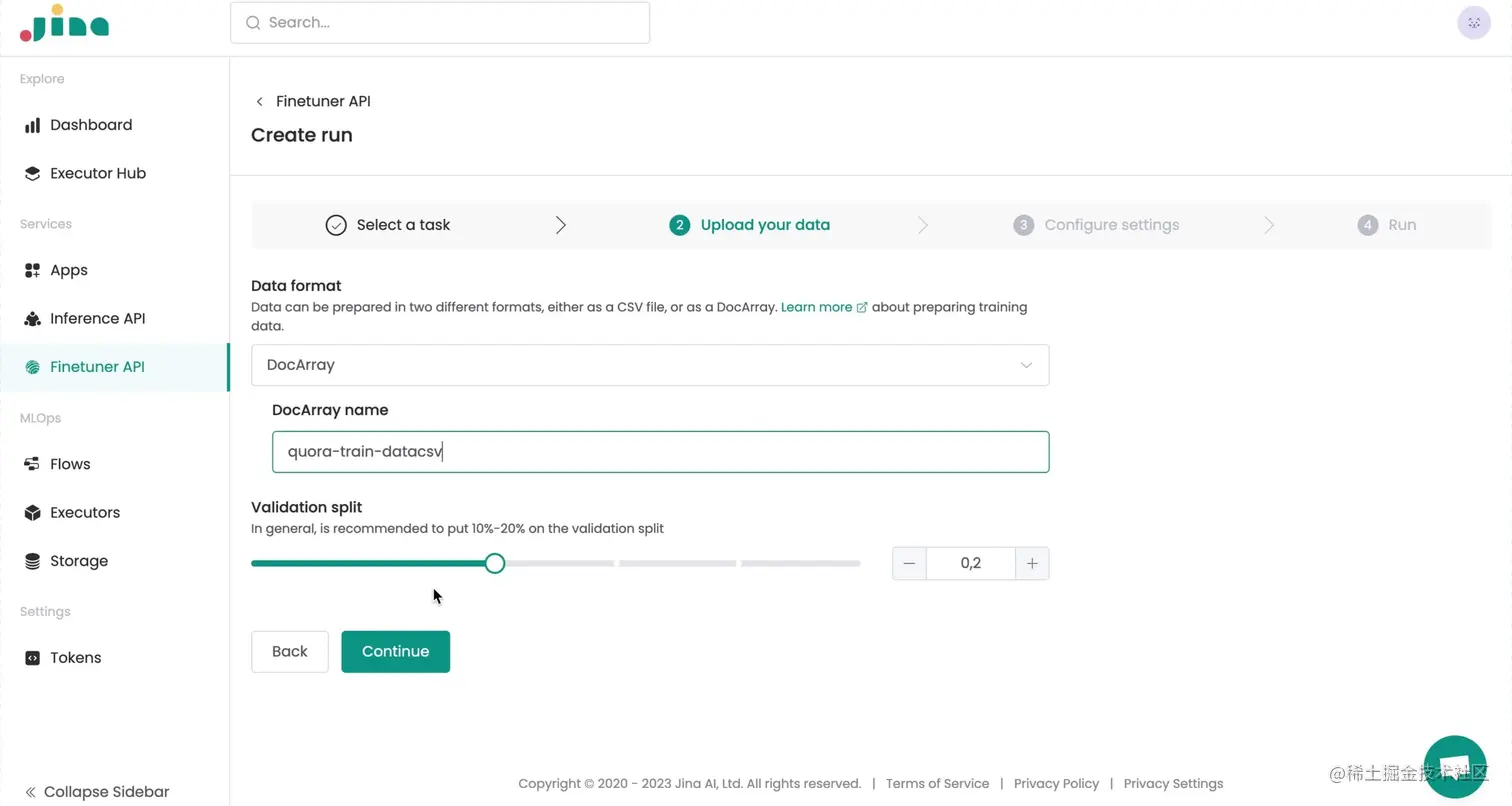Decrease validation split with minus button

coord(909,563)
